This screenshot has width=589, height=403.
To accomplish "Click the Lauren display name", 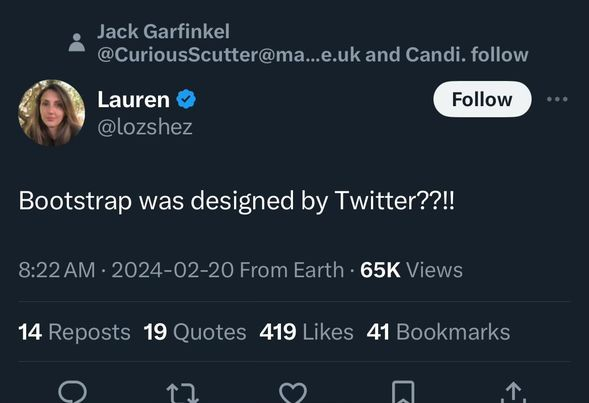I will 134,100.
